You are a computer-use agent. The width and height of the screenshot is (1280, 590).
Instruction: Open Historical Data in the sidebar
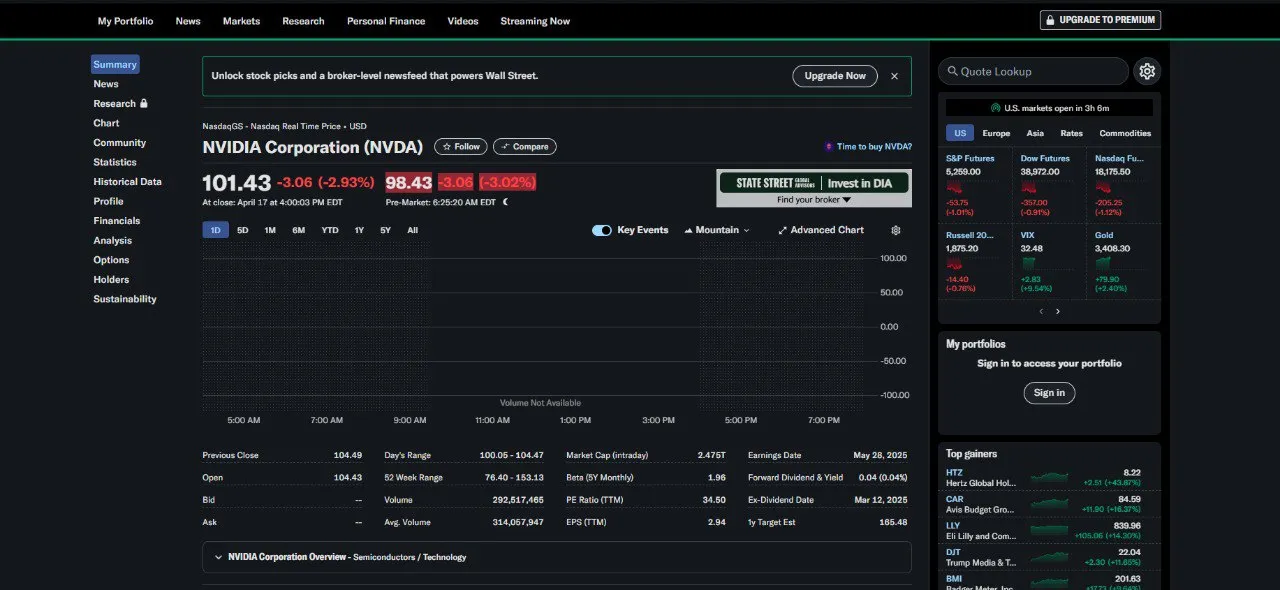pos(128,182)
